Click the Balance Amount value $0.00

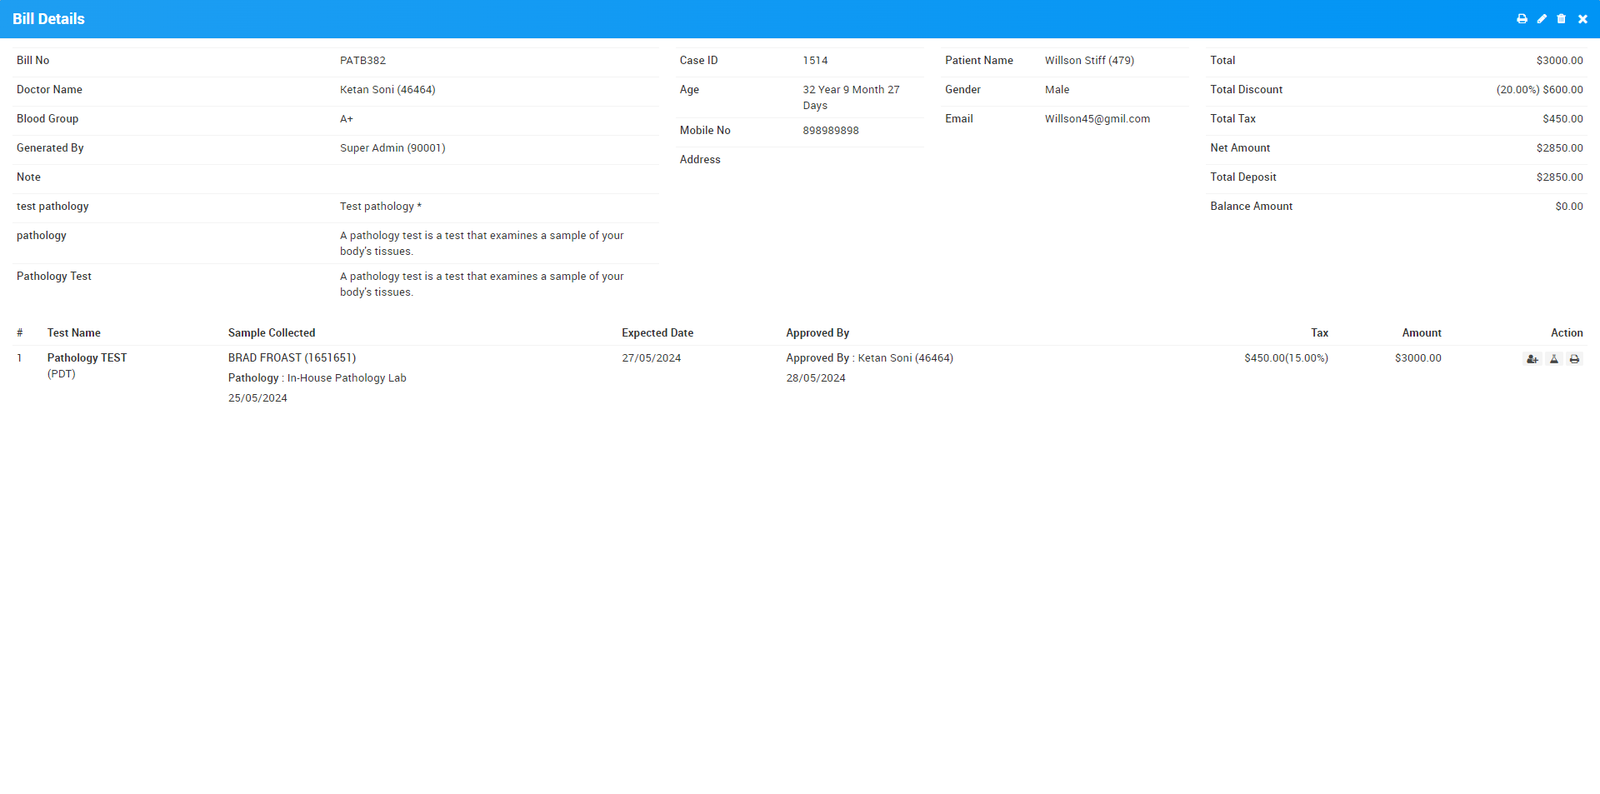[1568, 207]
